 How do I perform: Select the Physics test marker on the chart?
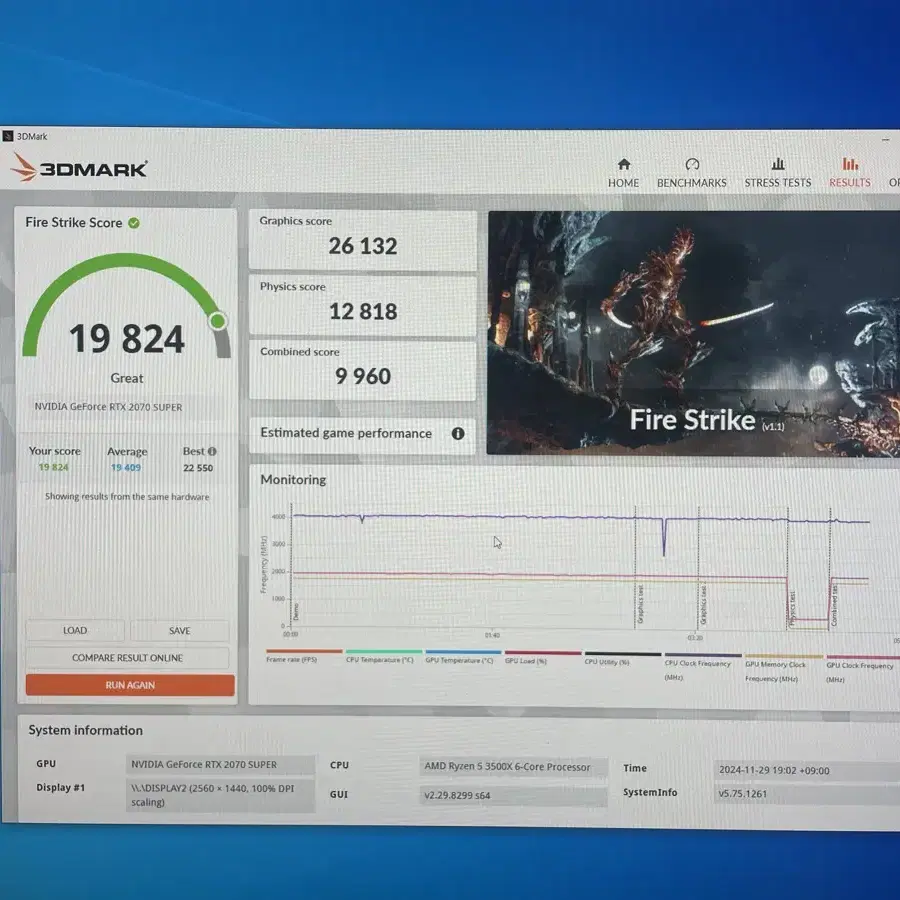[x=793, y=609]
